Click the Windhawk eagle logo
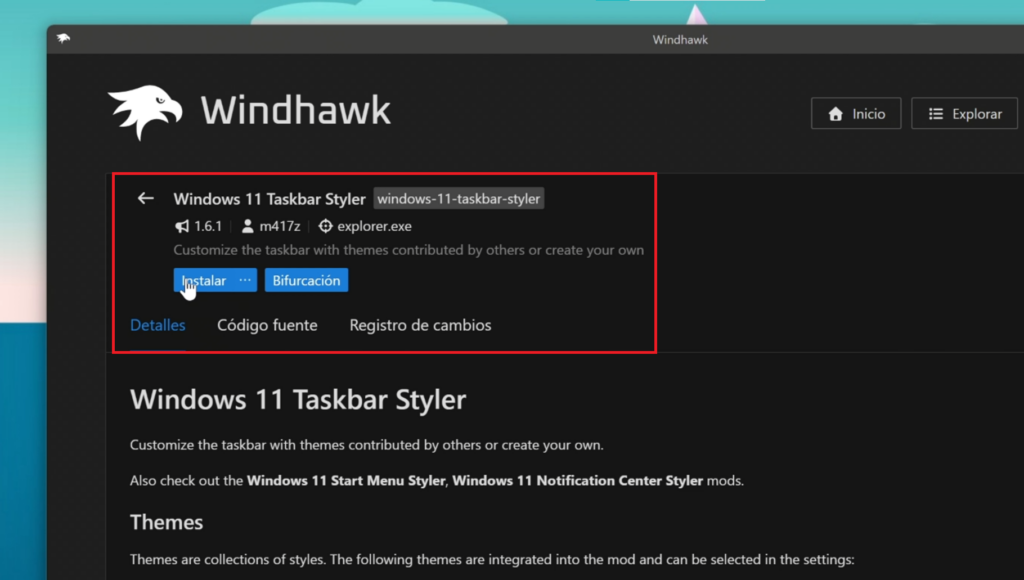Image resolution: width=1024 pixels, height=580 pixels. [146, 112]
